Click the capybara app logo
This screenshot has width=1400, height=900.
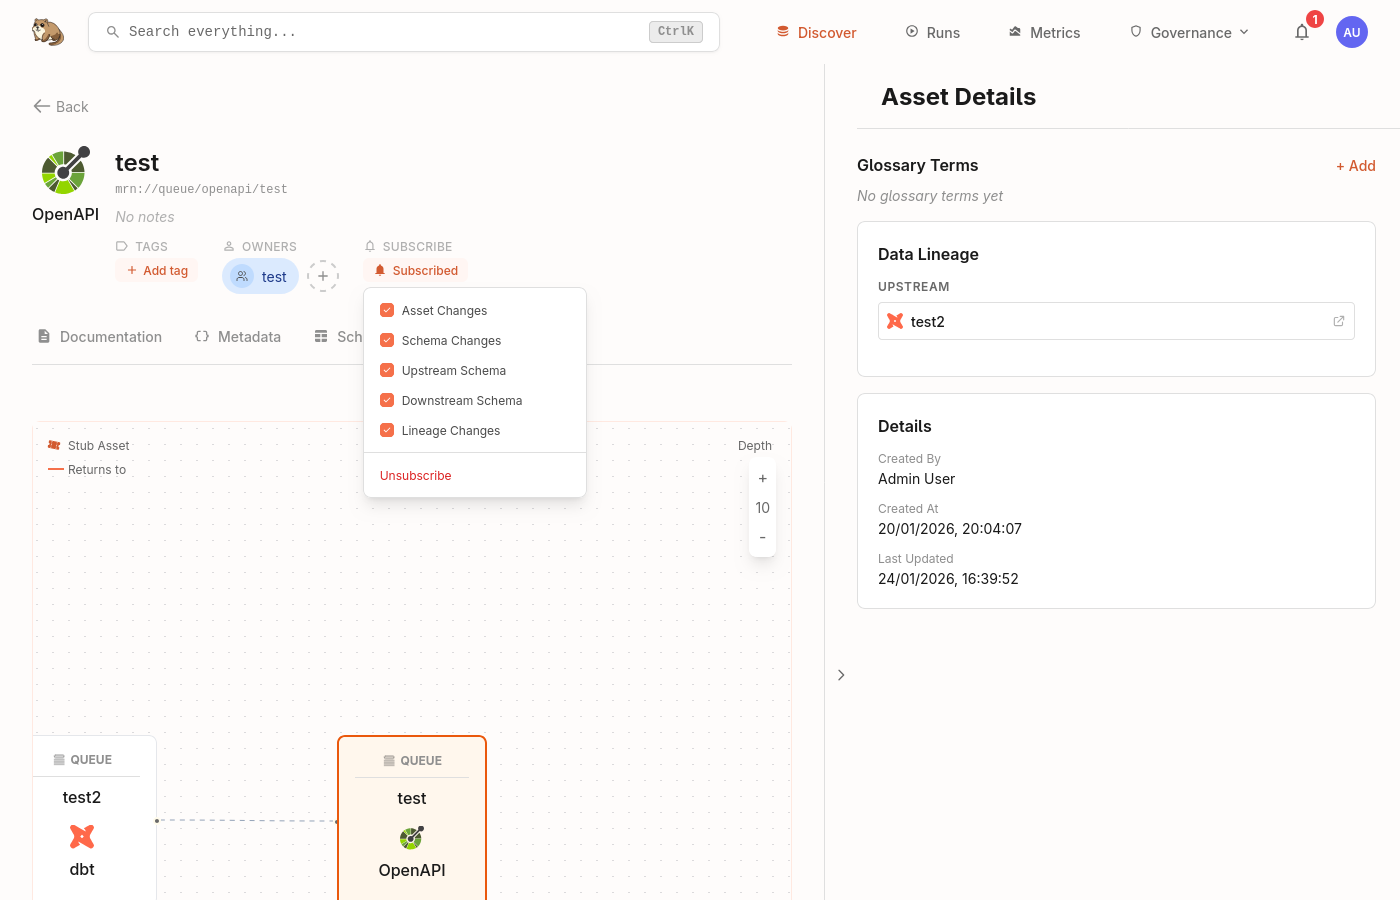(x=47, y=31)
